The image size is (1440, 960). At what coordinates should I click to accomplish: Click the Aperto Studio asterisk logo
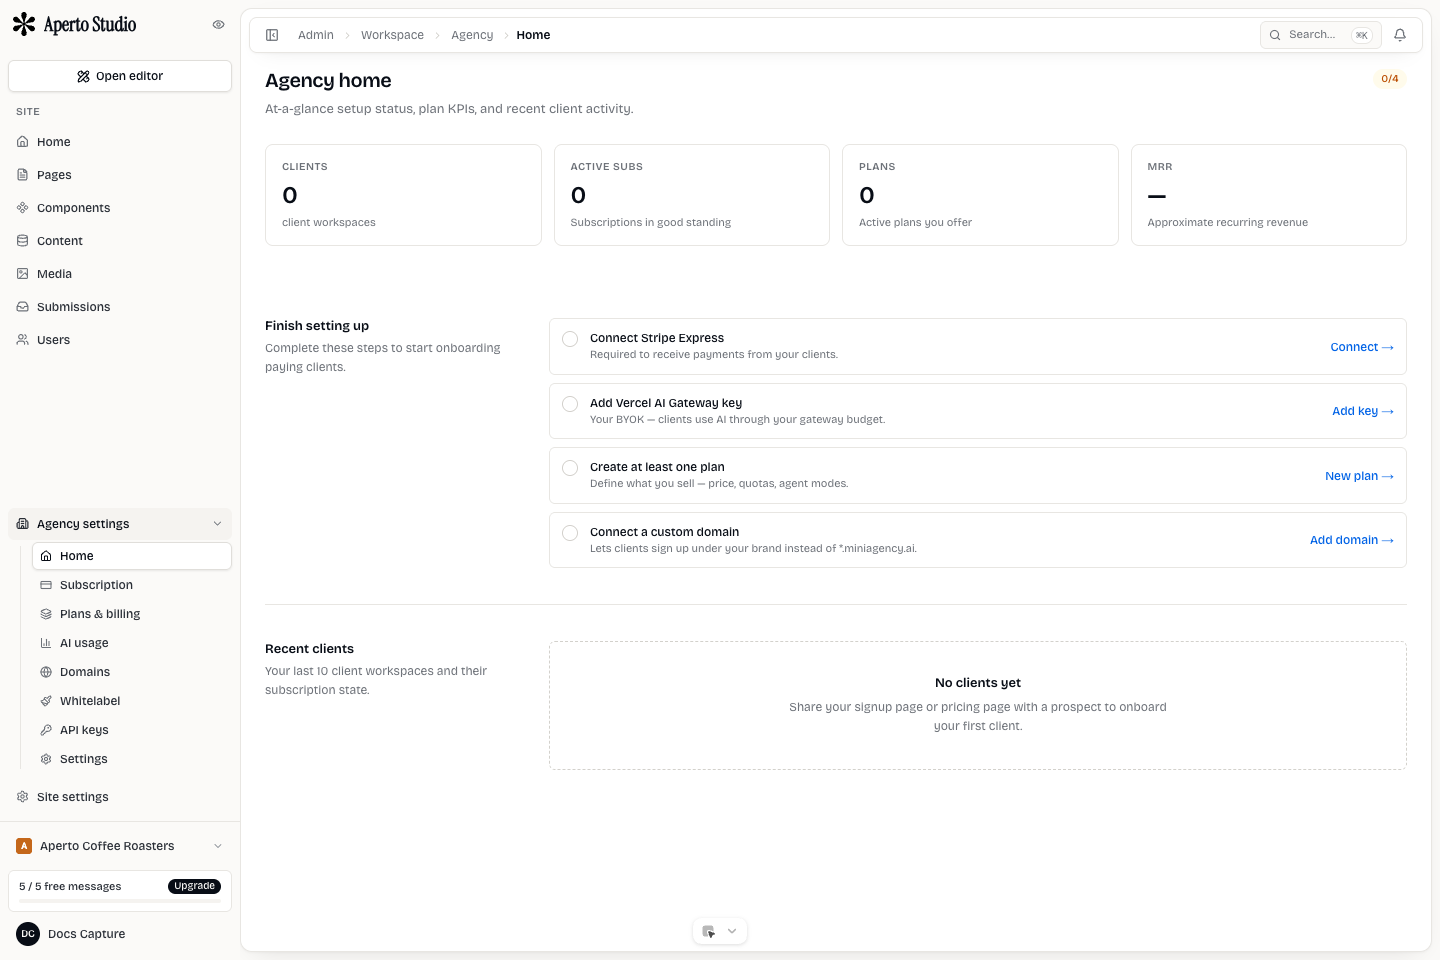(24, 25)
